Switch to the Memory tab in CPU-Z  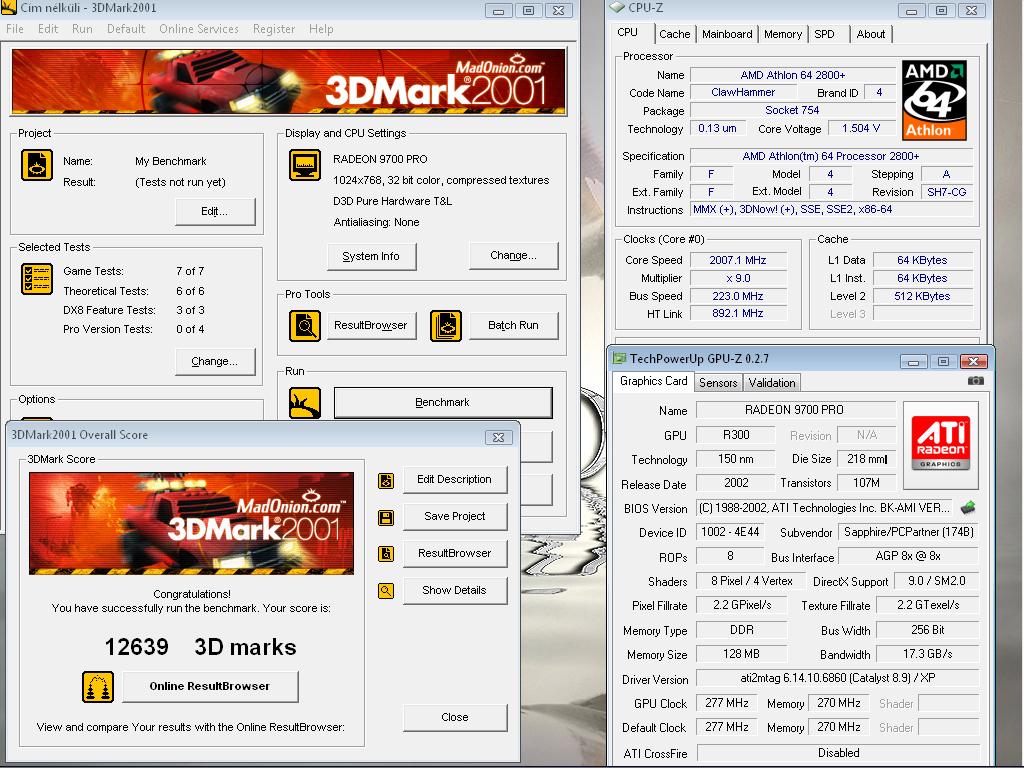point(782,34)
